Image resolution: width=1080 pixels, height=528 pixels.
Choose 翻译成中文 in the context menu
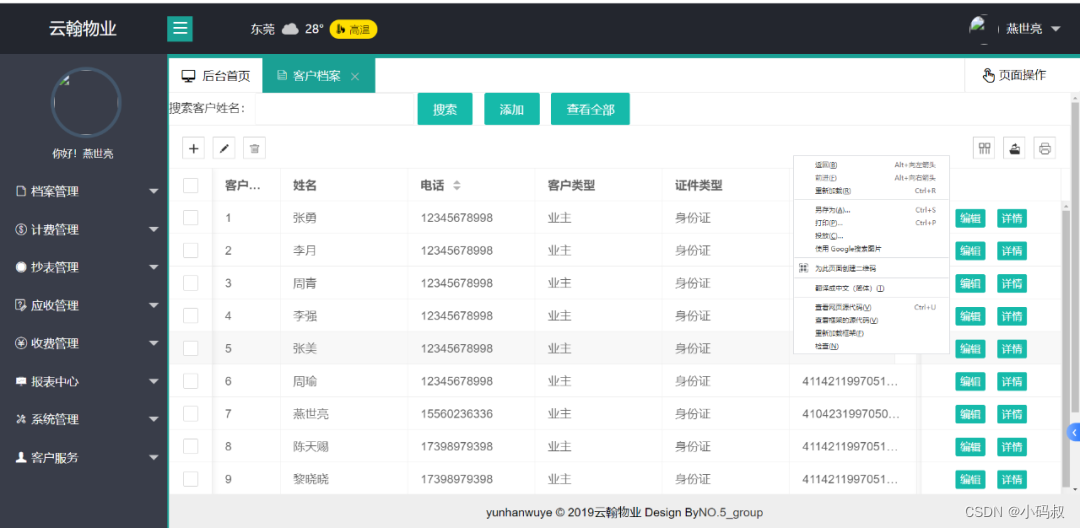pyautogui.click(x=871, y=288)
